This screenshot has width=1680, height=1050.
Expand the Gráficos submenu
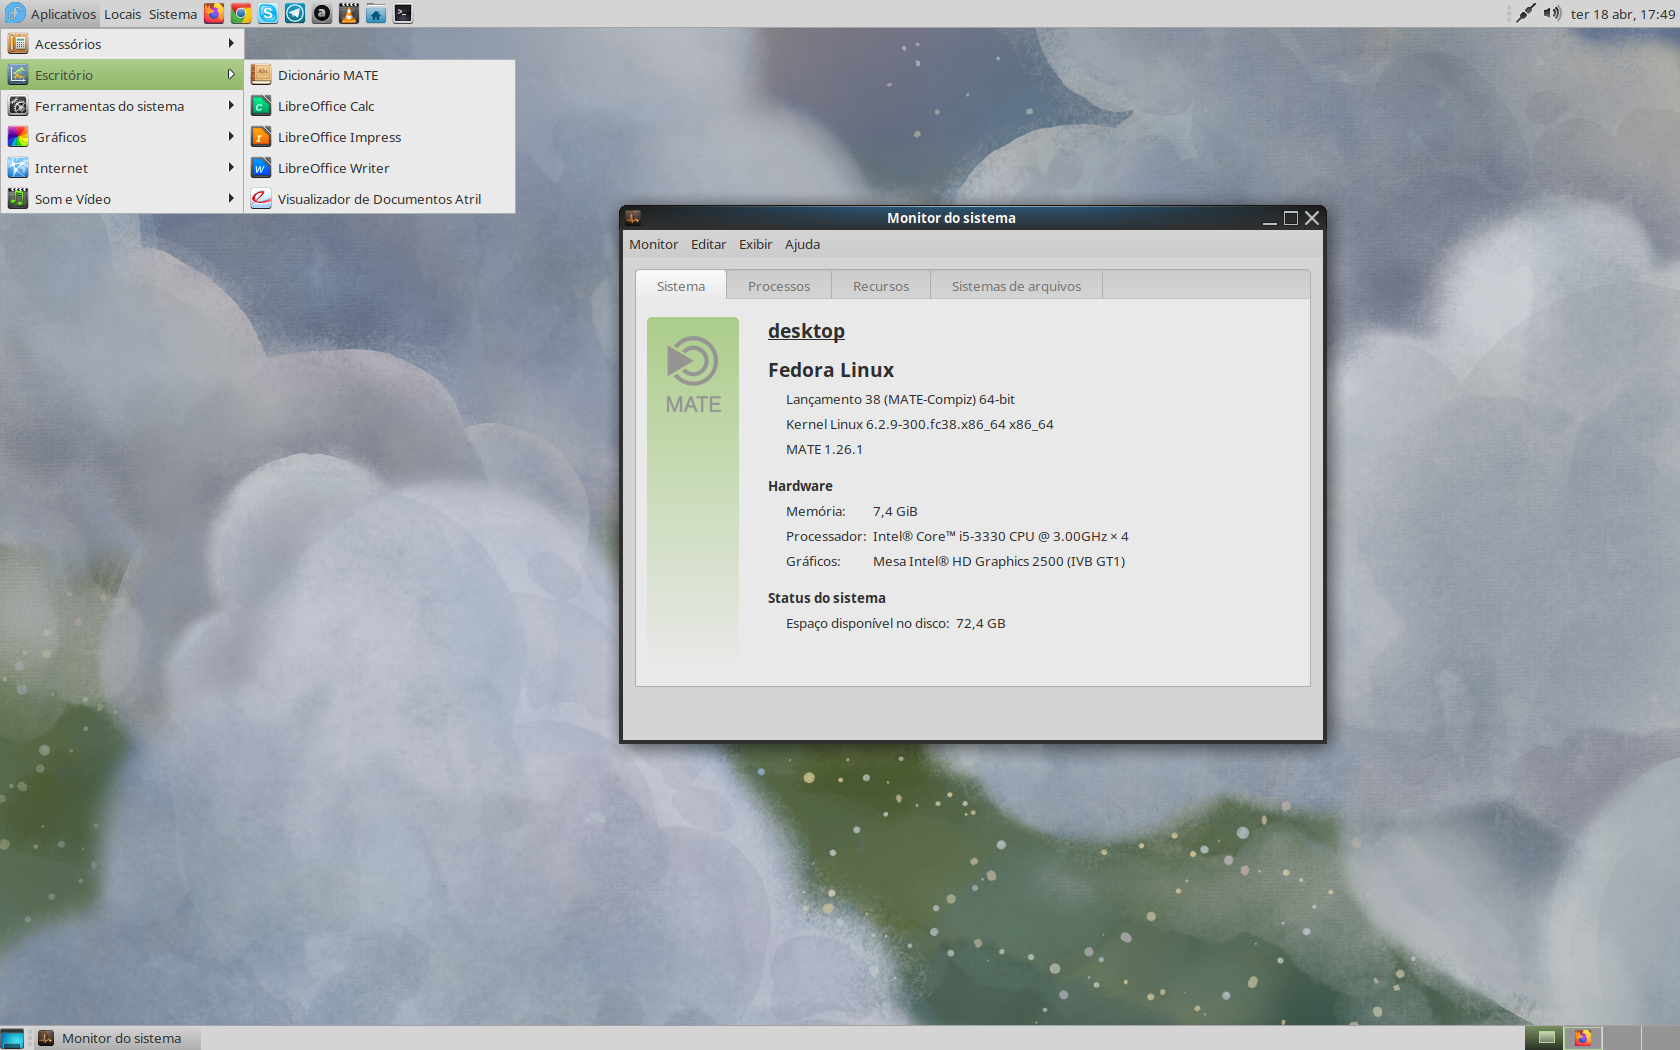coord(122,137)
